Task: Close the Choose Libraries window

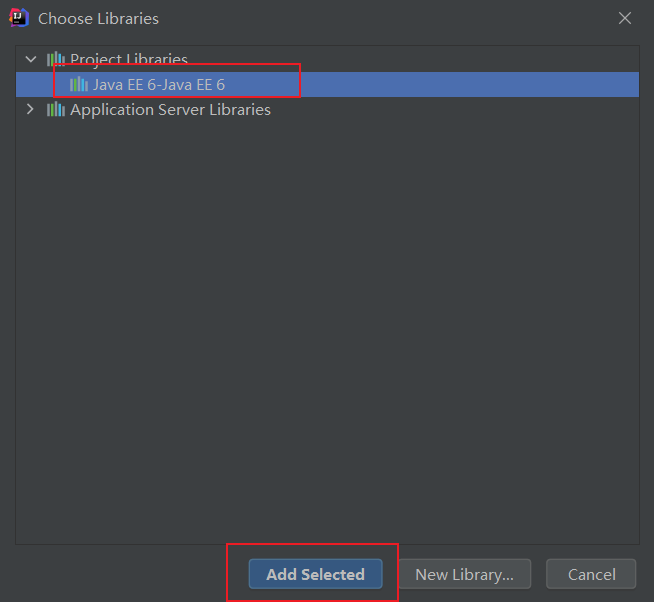Action: point(624,18)
